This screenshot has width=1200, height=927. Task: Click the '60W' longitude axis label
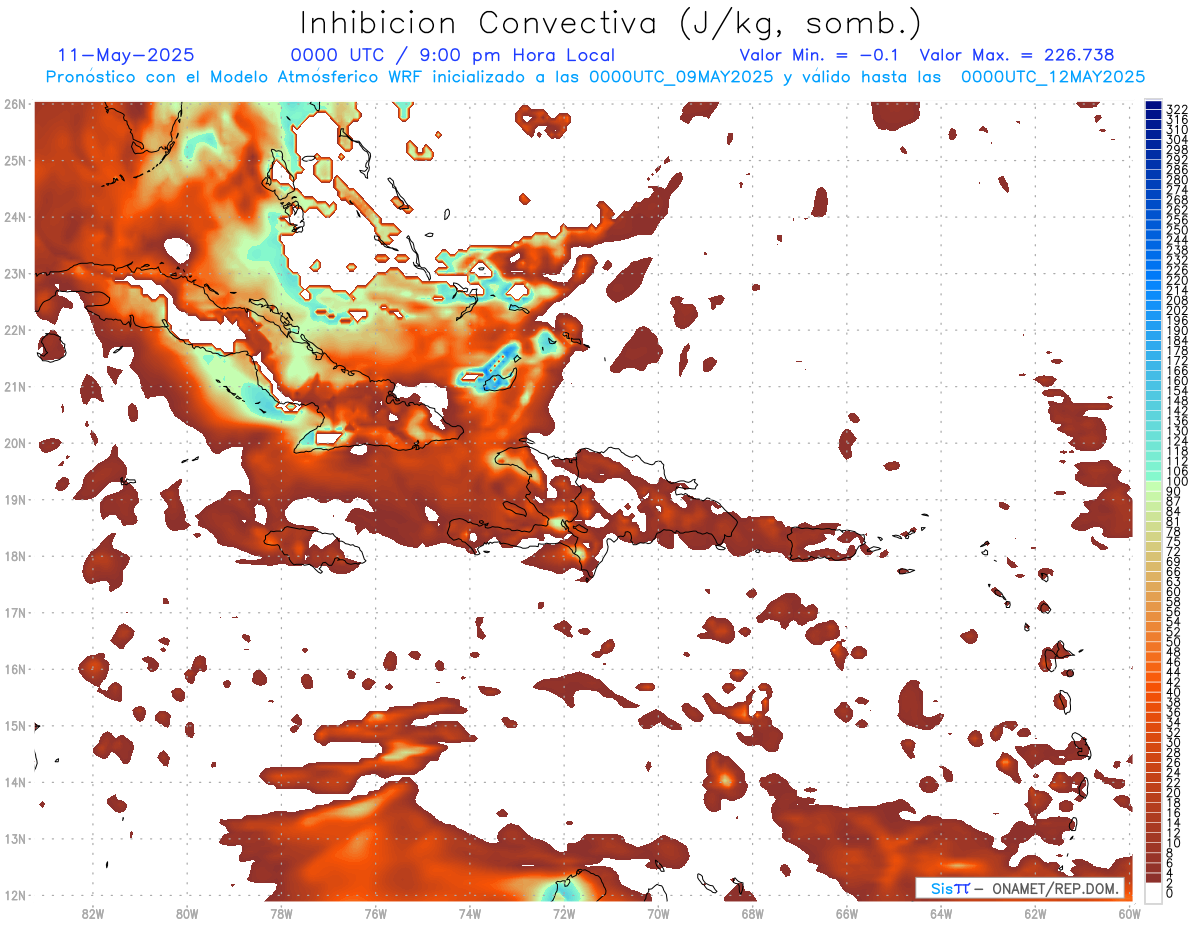[1130, 913]
